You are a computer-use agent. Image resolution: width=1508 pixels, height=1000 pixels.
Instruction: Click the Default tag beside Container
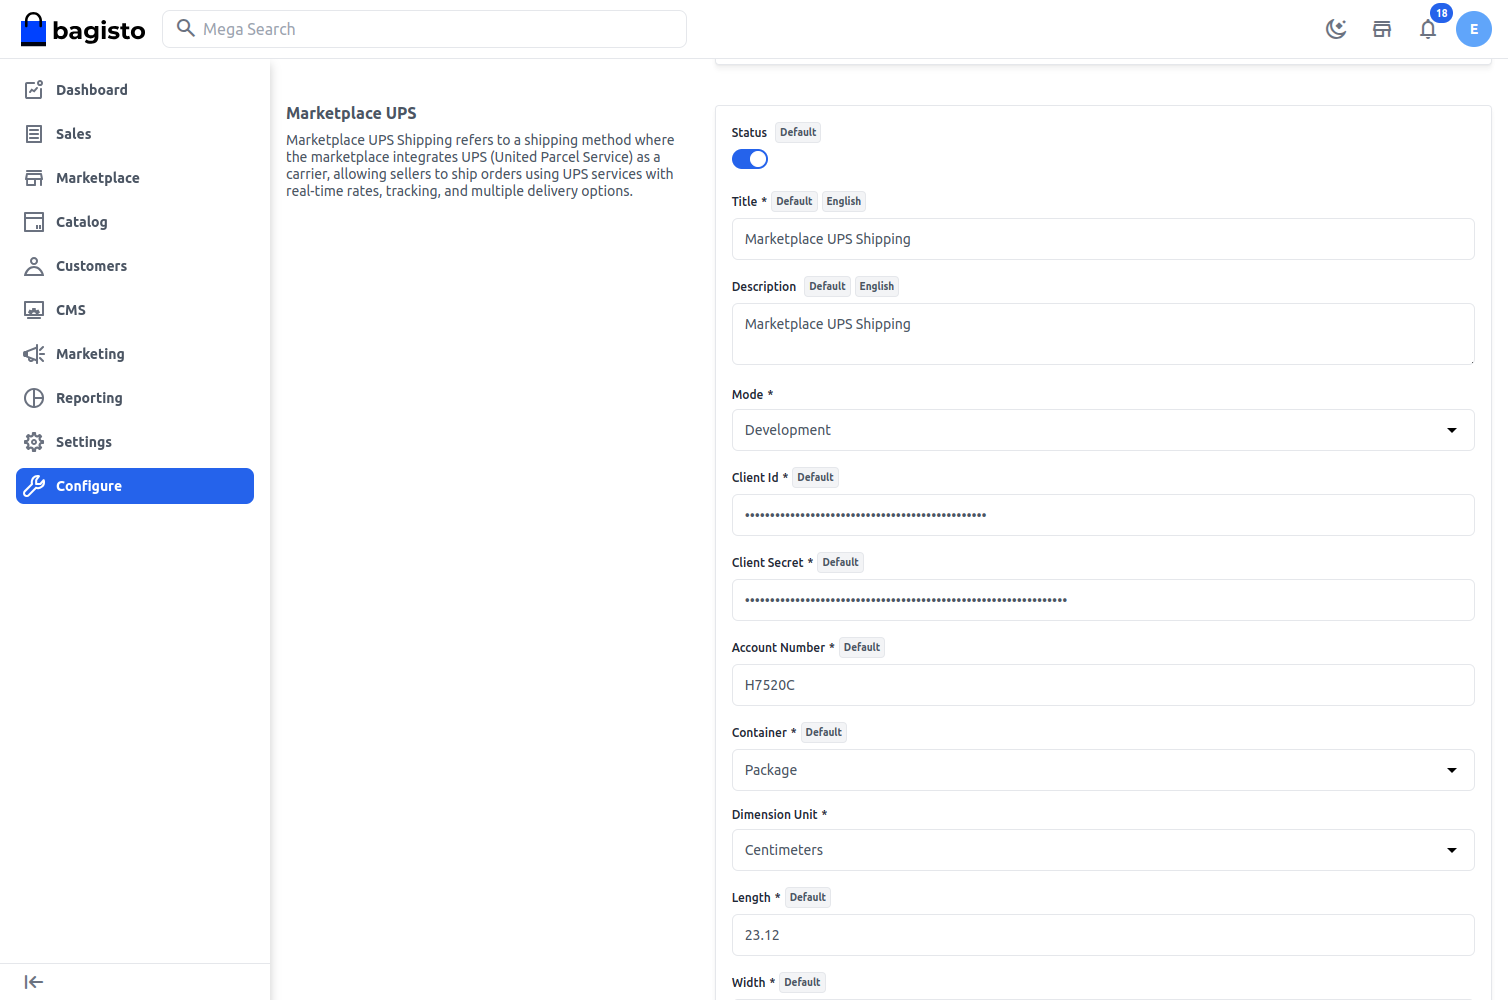(x=823, y=732)
